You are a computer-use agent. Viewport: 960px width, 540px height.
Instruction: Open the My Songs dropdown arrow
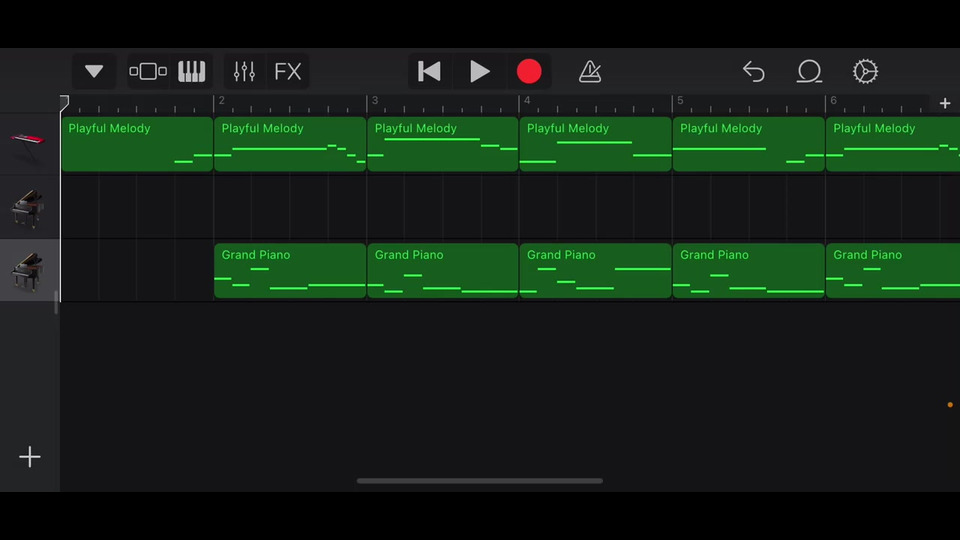click(x=94, y=72)
